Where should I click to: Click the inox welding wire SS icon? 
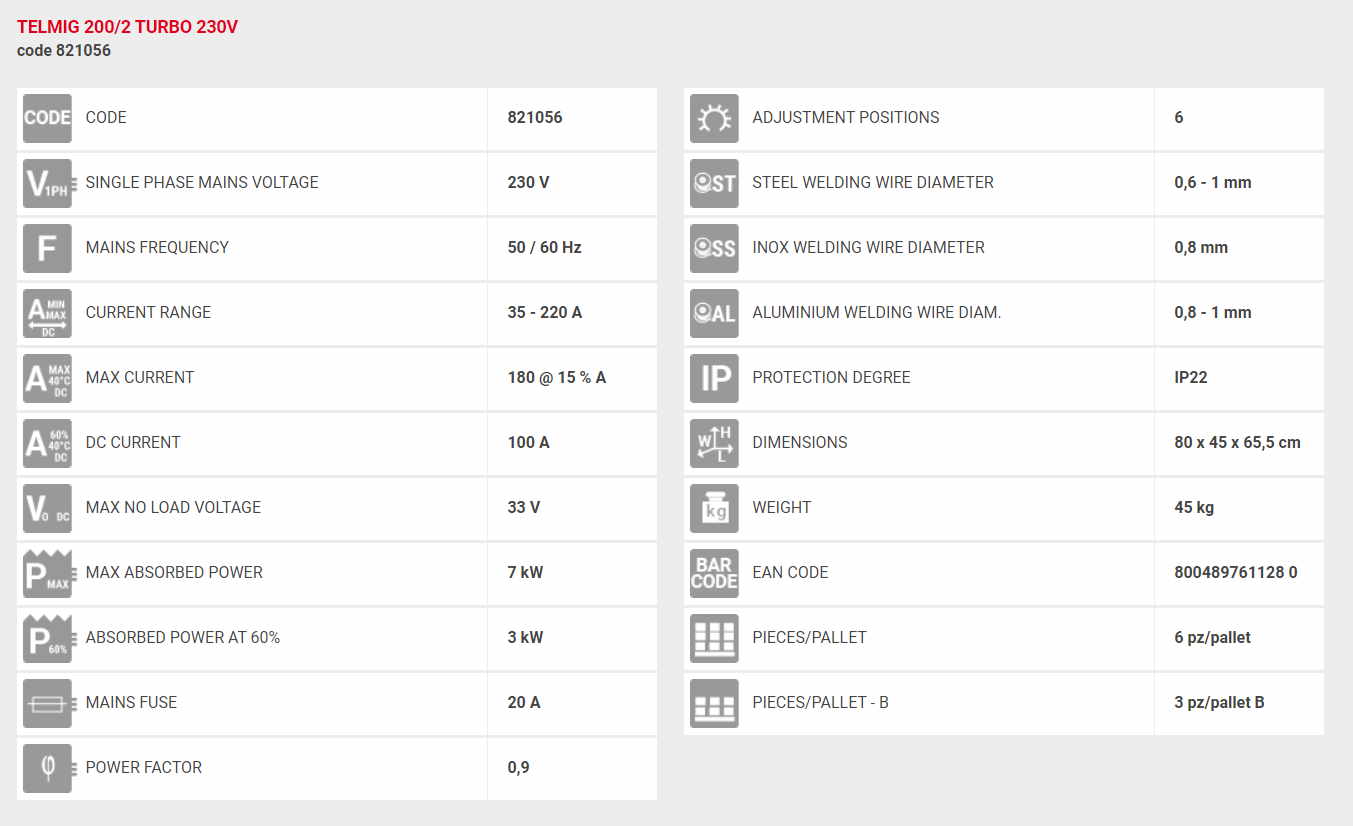714,248
